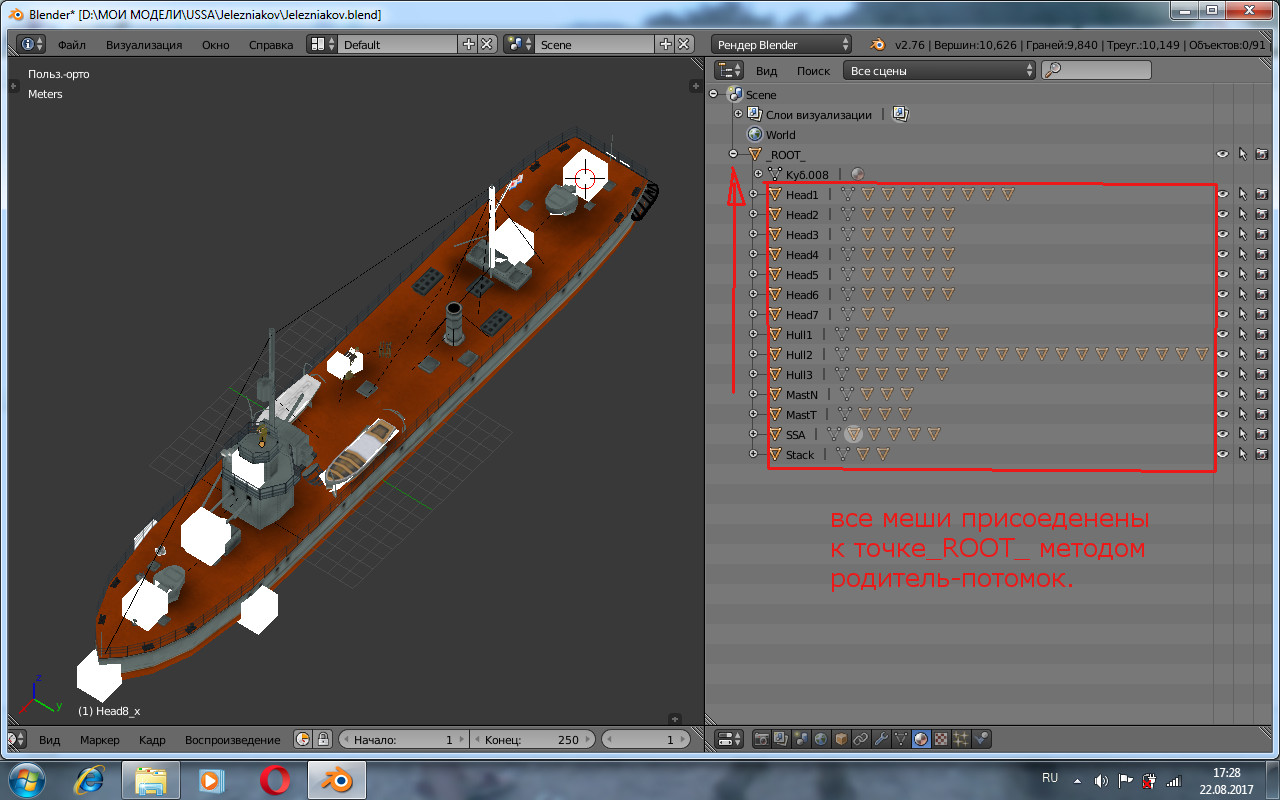
Task: Toggle visibility eye for Head1 object
Action: click(1222, 195)
